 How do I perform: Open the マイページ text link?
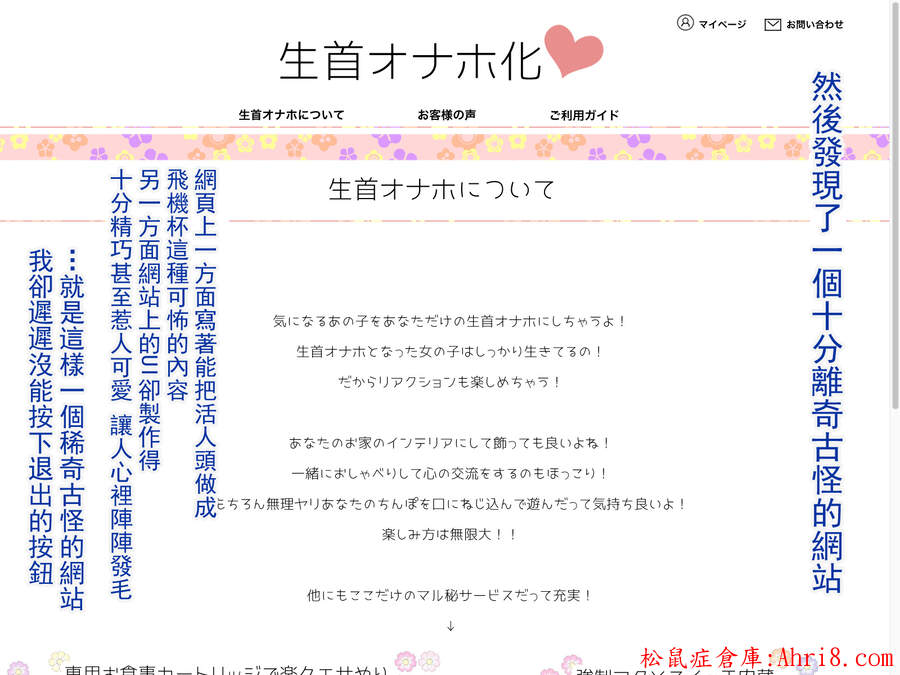click(722, 24)
